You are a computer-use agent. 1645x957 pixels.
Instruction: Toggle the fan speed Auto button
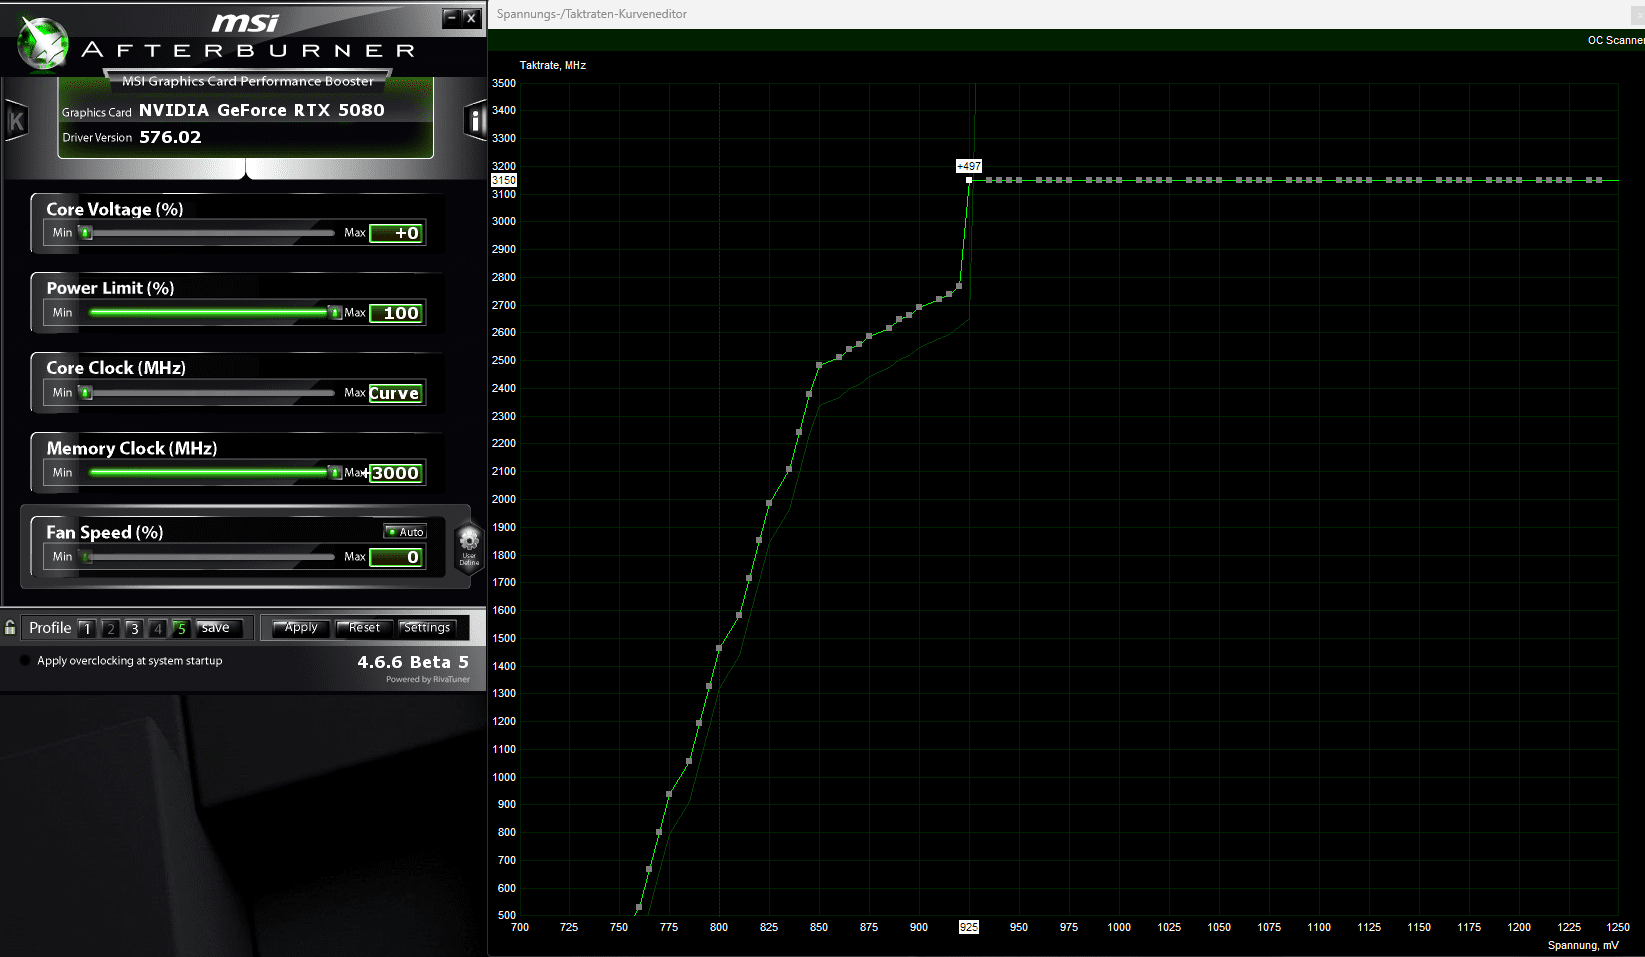tap(405, 532)
